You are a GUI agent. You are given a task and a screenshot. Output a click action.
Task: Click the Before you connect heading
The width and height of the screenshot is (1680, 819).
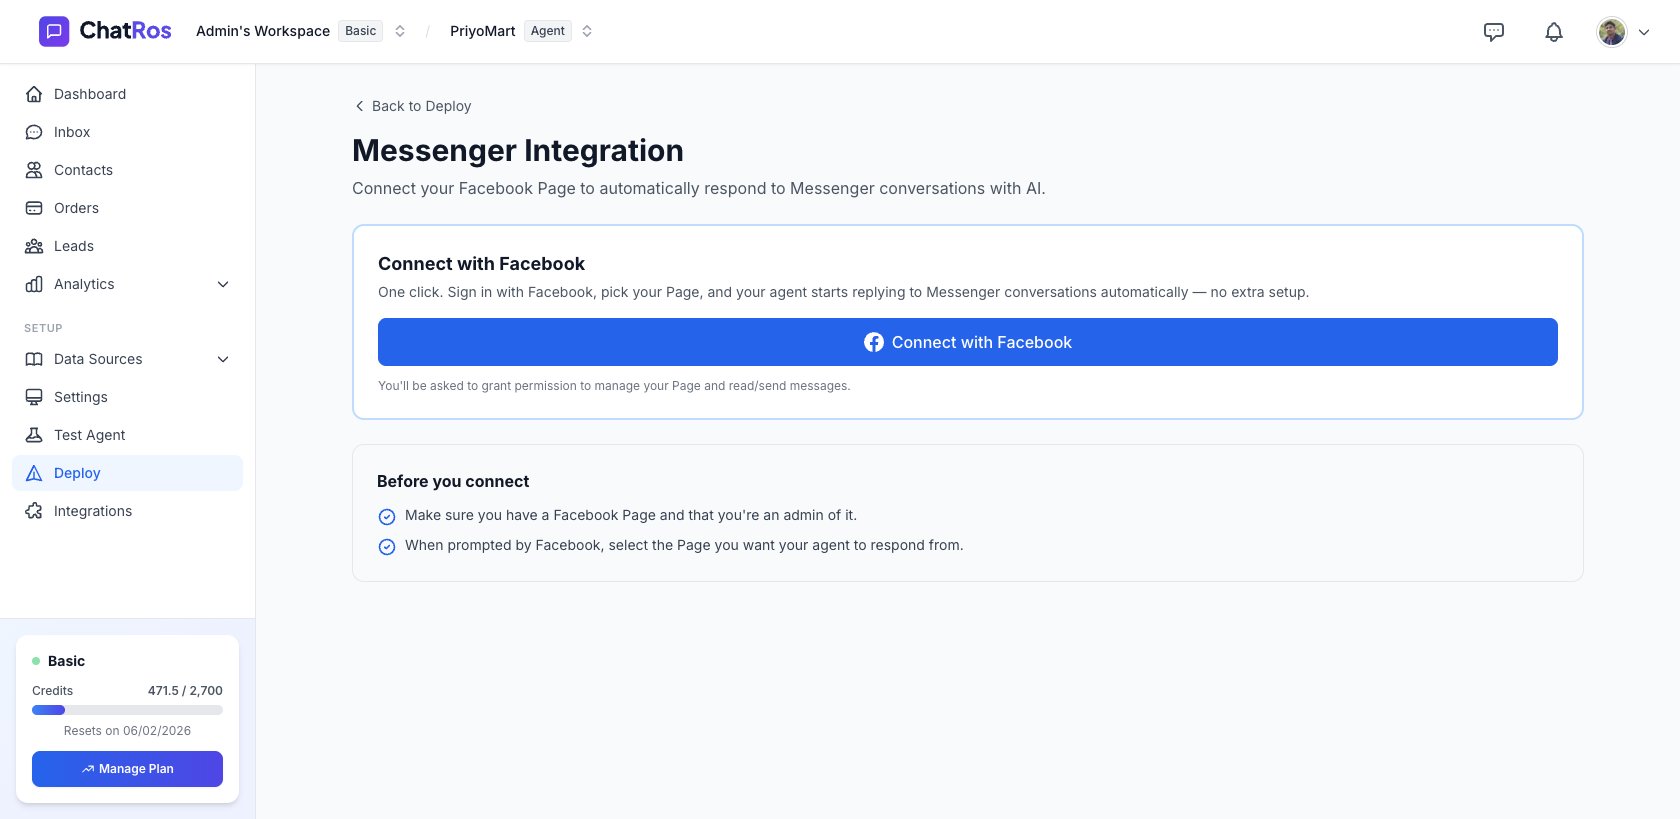click(453, 481)
